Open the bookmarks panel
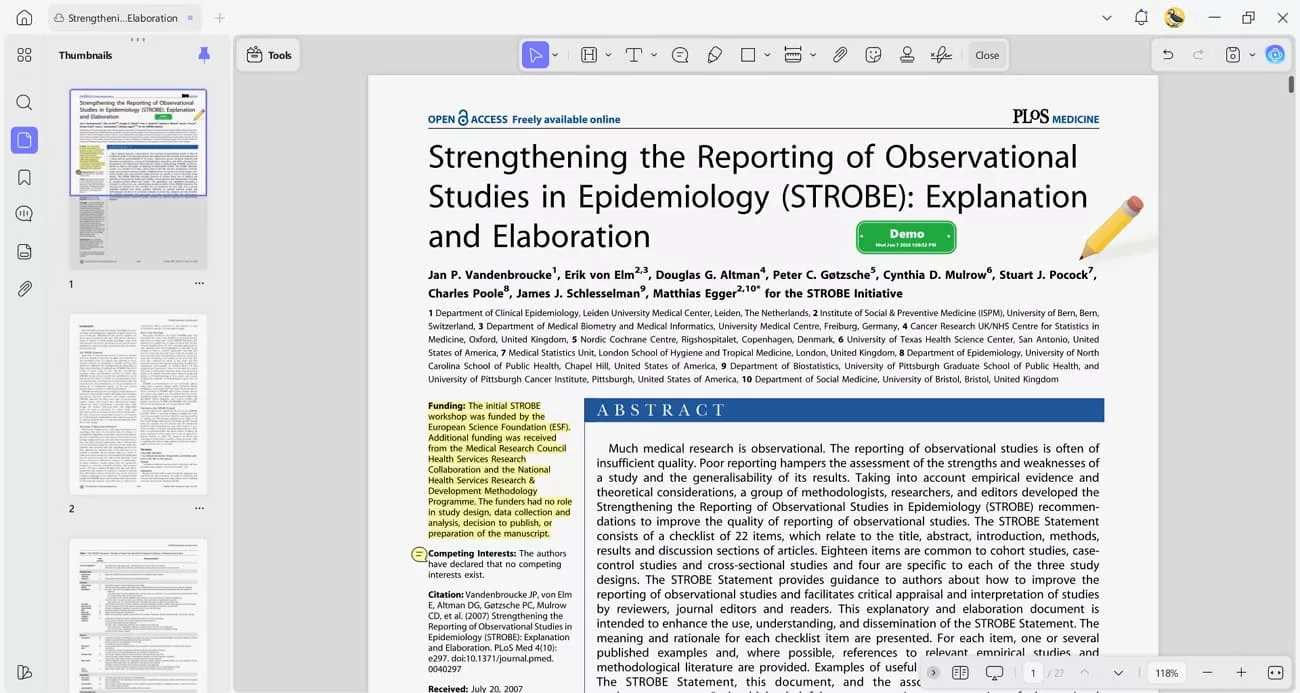This screenshot has height=693, width=1300. [x=24, y=177]
